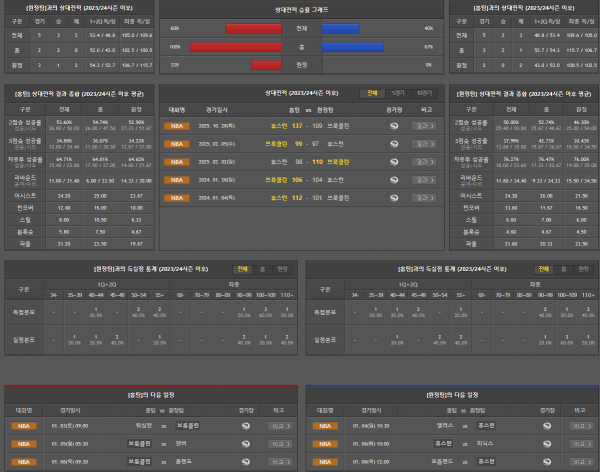This screenshot has height=472, width=600.
Task: Expand 비교 for away team's first upcoming game
Action: pyautogui.click(x=577, y=426)
